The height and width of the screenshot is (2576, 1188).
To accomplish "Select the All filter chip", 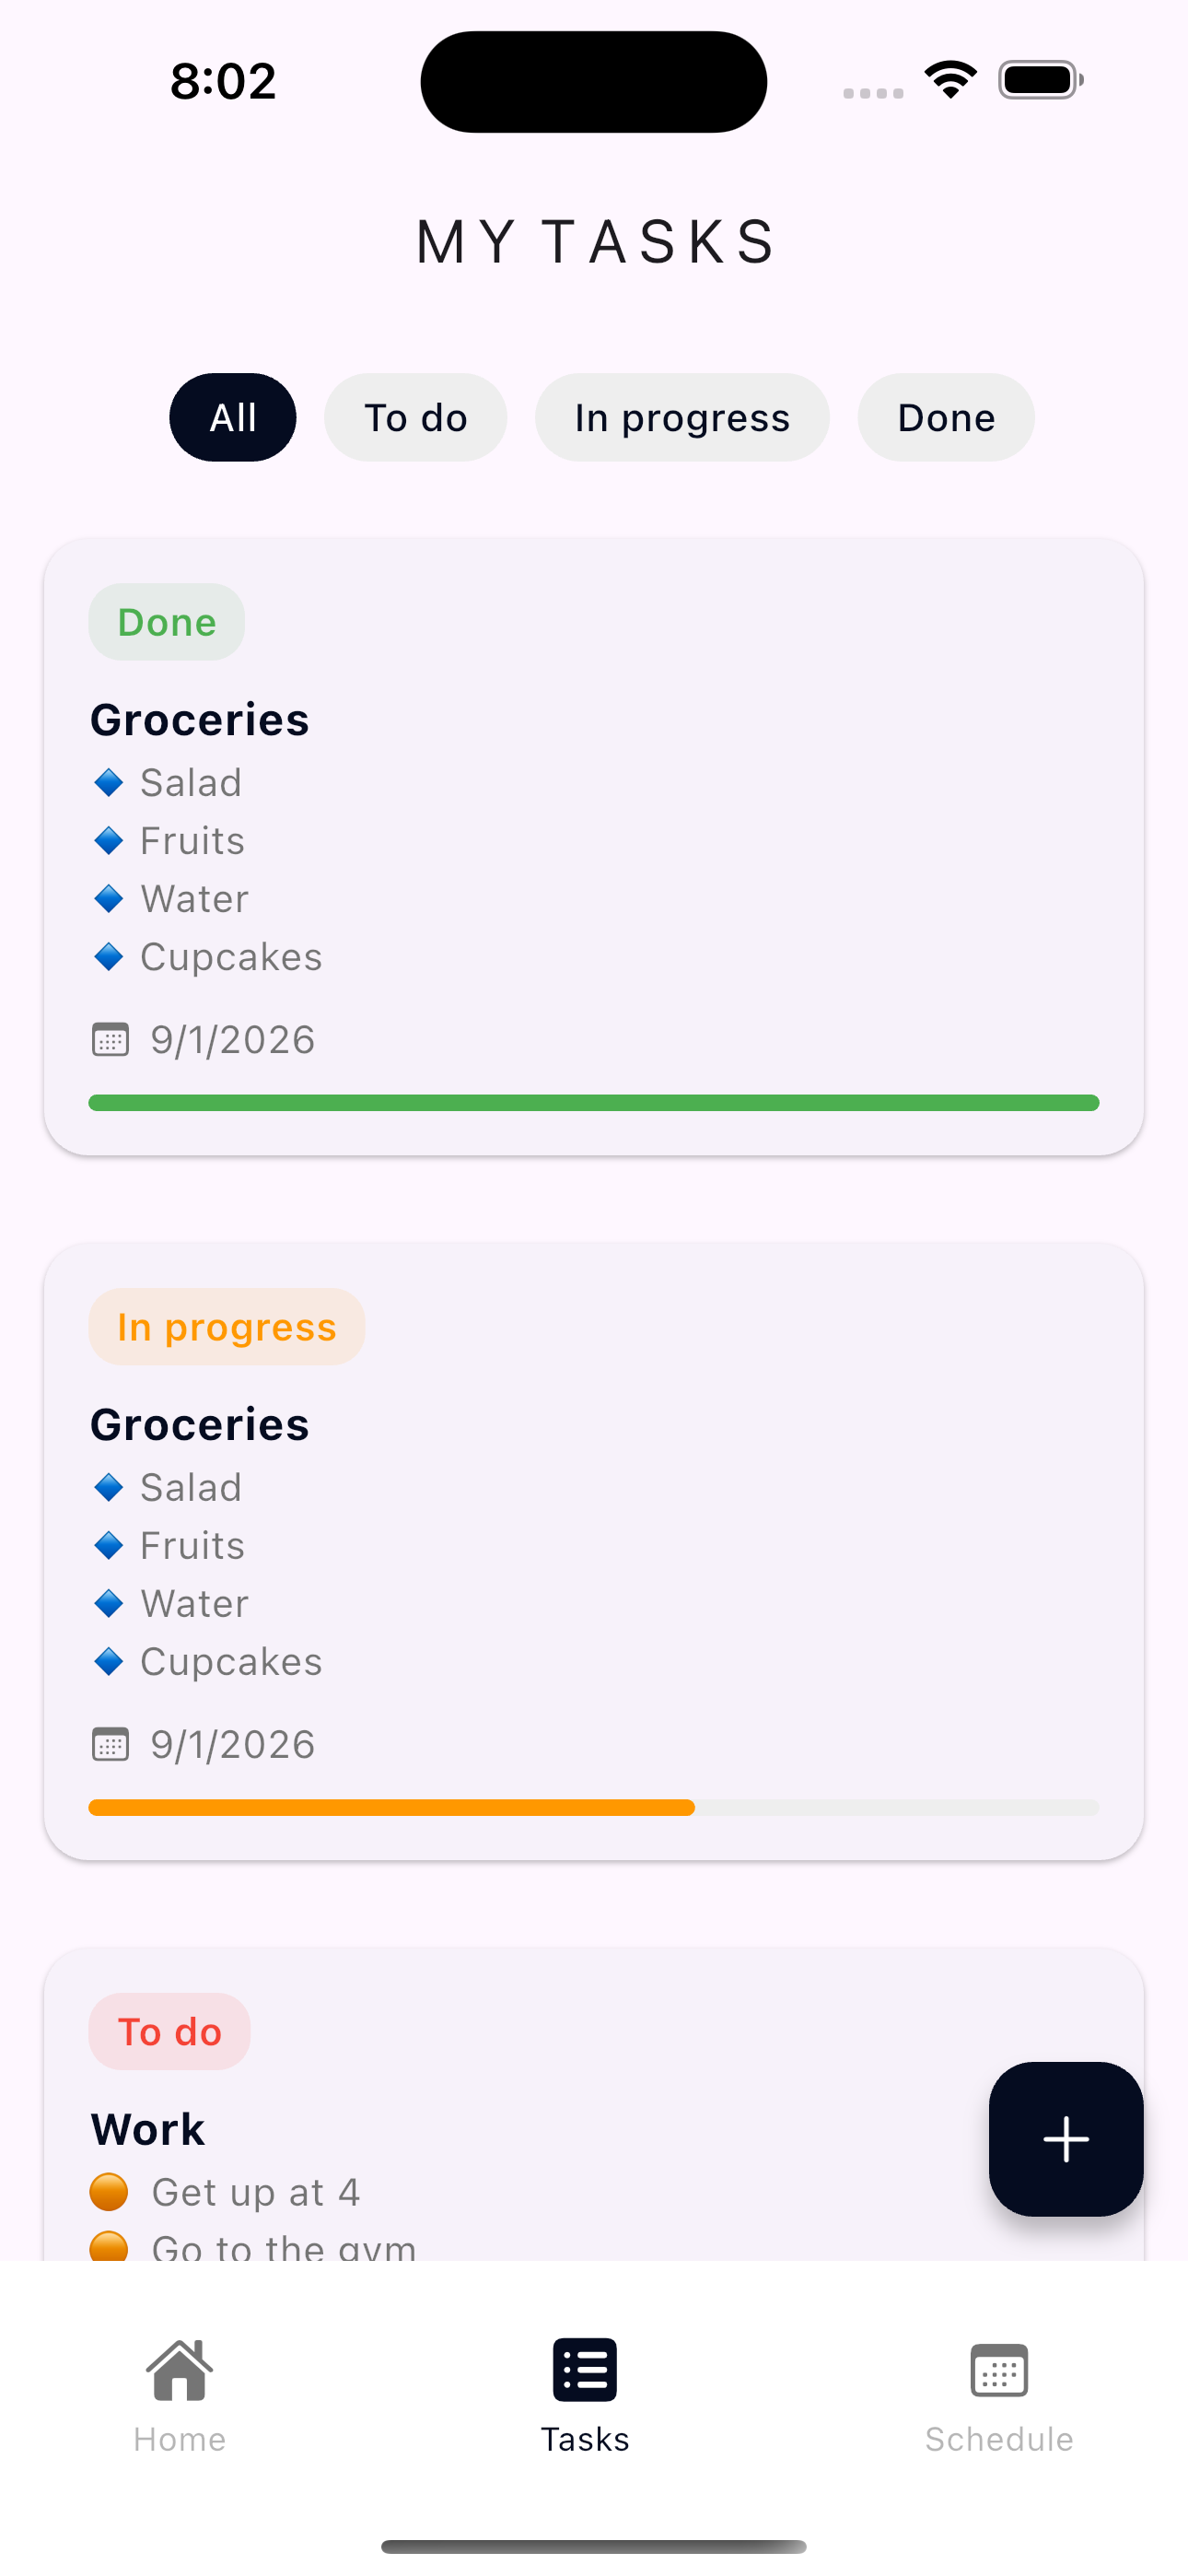I will (x=233, y=417).
